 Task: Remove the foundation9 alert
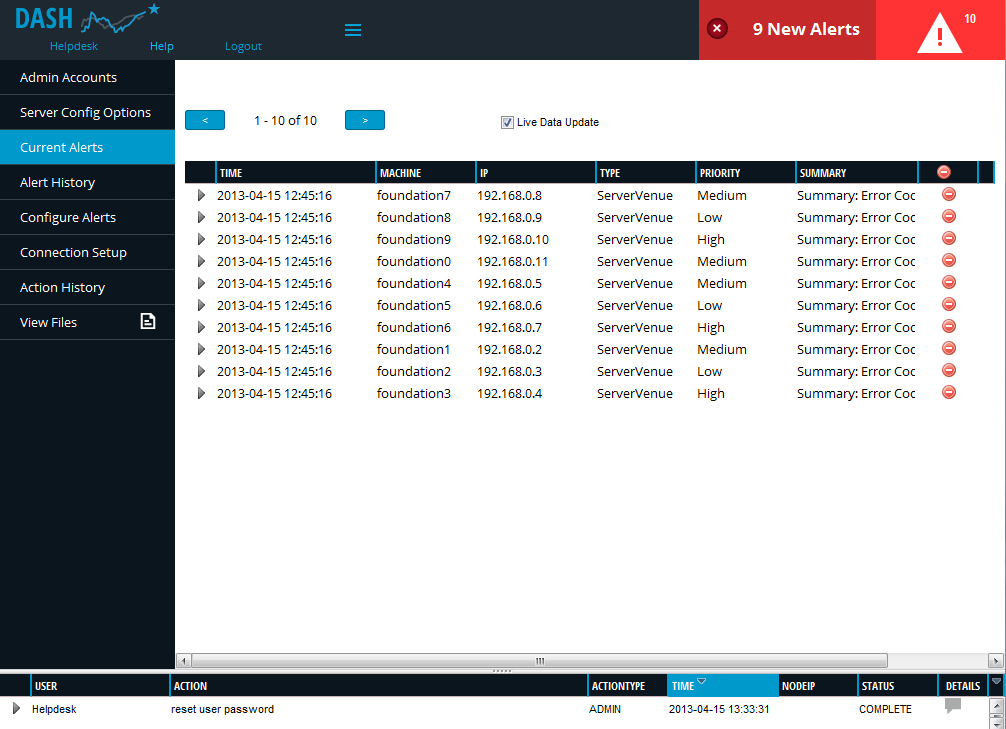(x=948, y=238)
